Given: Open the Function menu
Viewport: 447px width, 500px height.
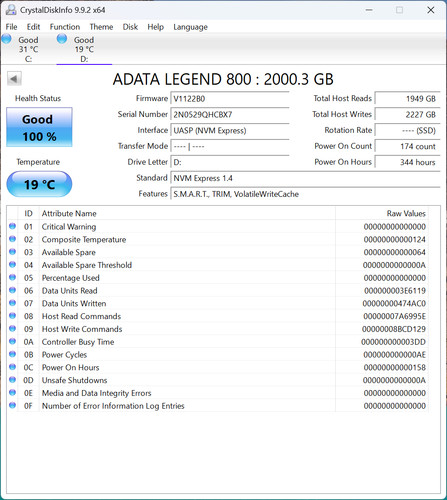Looking at the screenshot, I should (x=65, y=27).
